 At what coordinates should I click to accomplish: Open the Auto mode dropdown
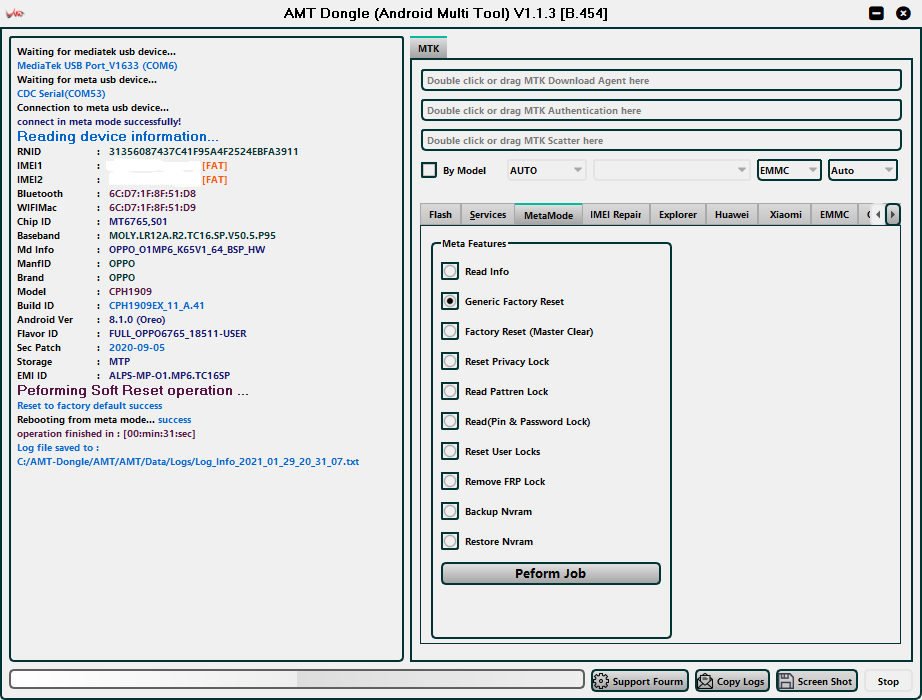(863, 171)
